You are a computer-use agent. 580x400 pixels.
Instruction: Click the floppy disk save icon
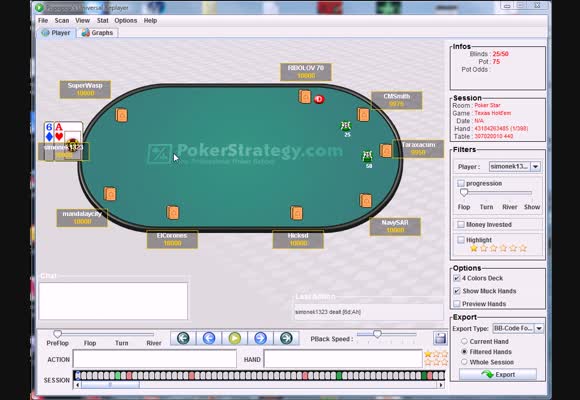pos(440,338)
